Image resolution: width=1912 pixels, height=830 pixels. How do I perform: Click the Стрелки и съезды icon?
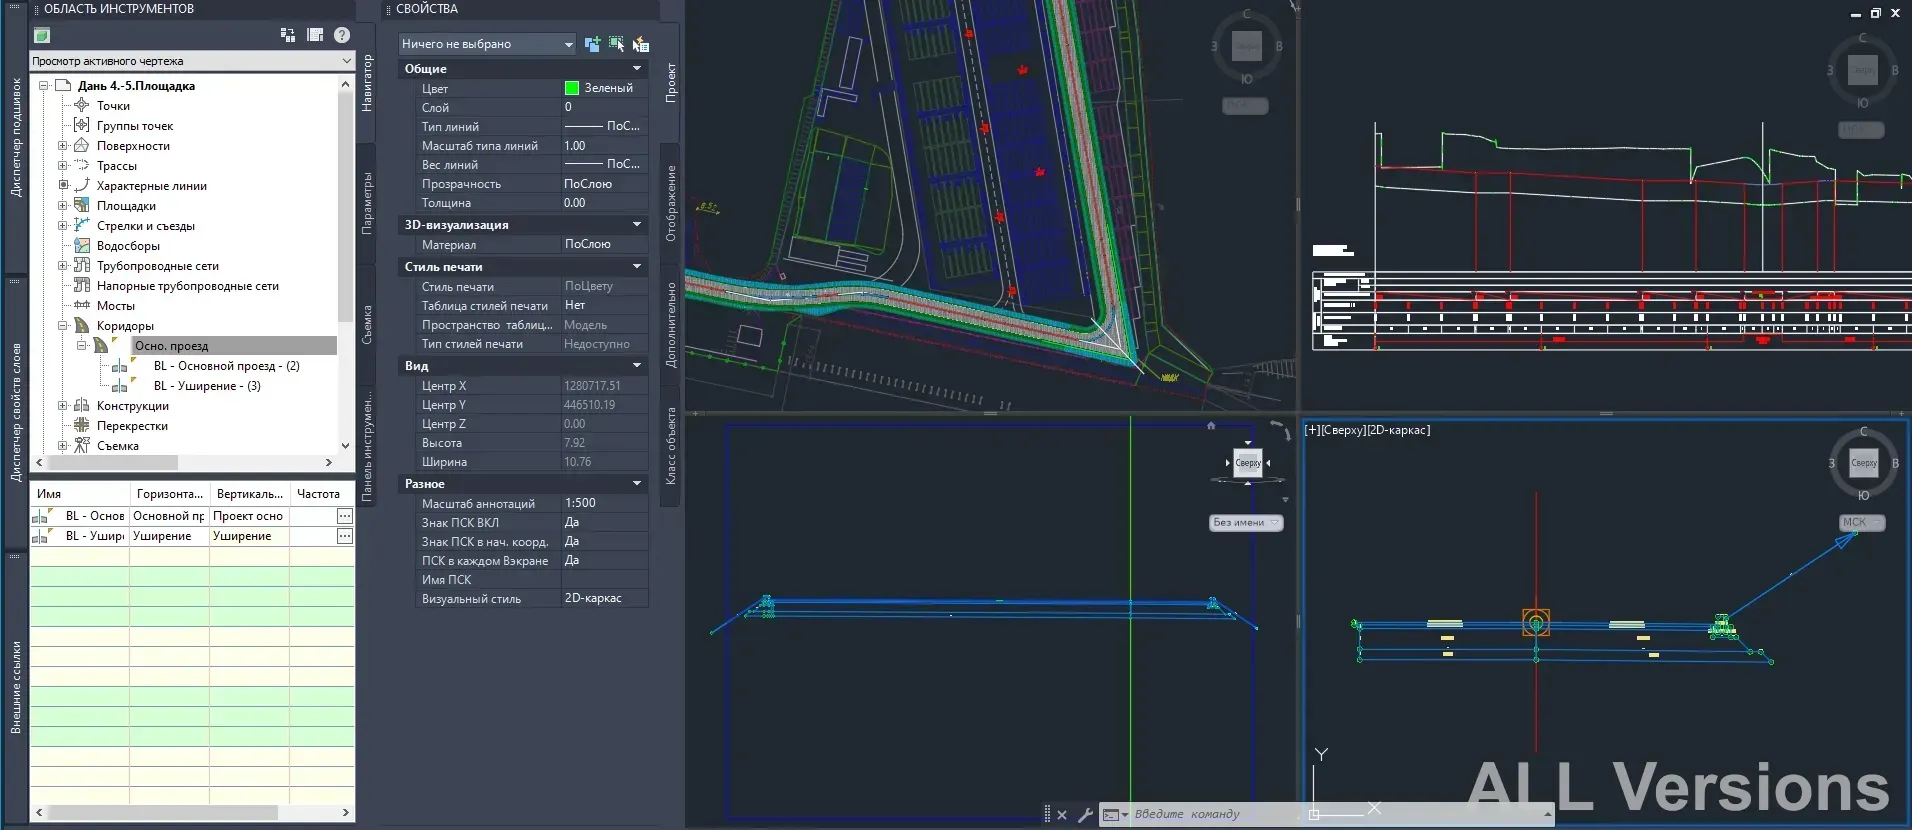tap(82, 225)
